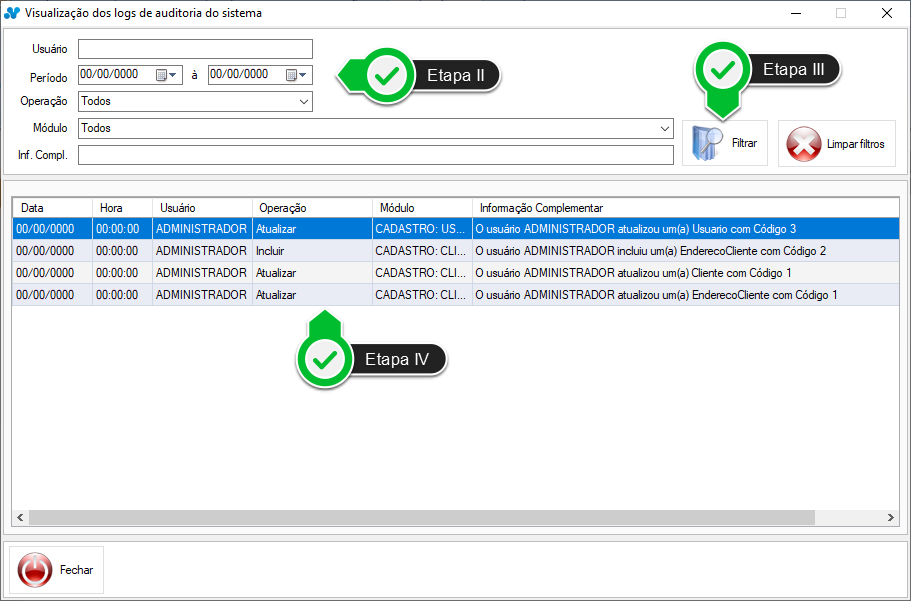The width and height of the screenshot is (911, 601).
Task: Click the horizontal scrollbar left arrow
Action: point(20,517)
